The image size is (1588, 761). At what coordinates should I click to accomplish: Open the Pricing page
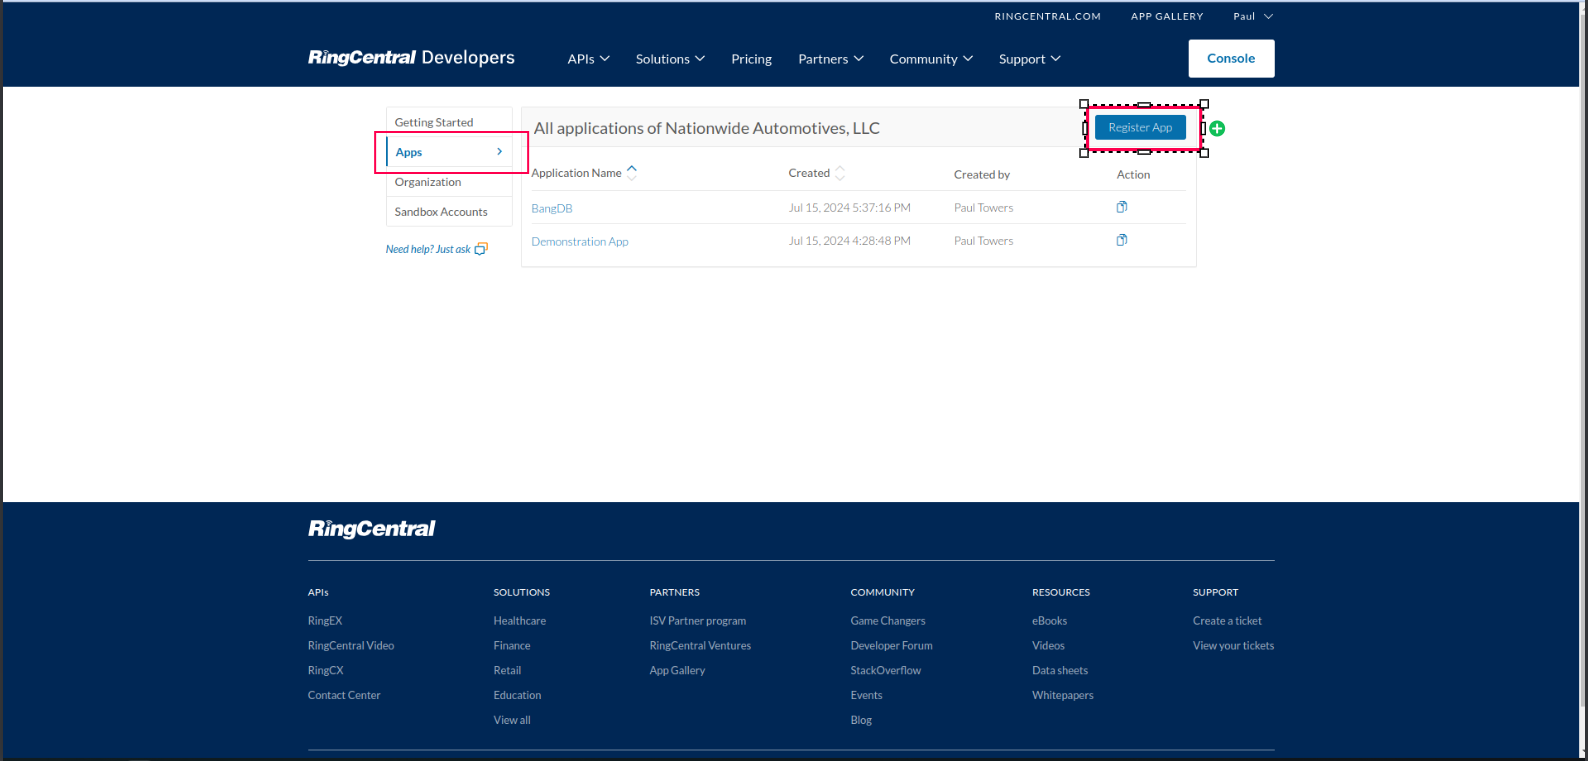[x=751, y=59]
